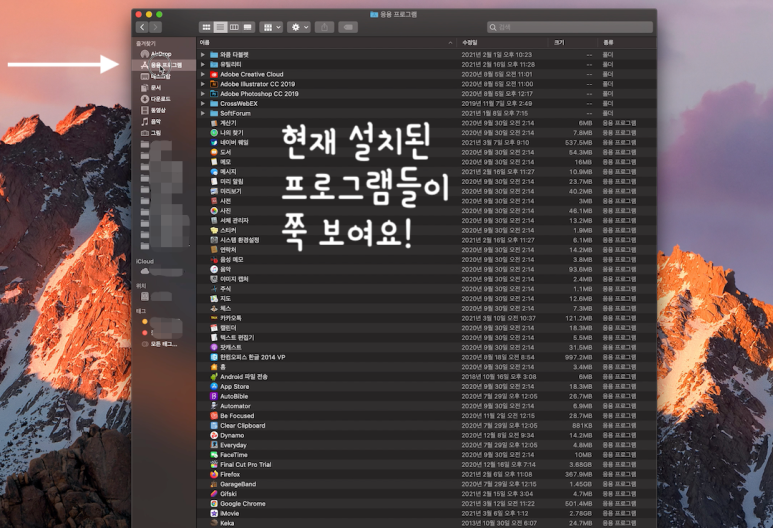Open 데스크탑 from the sidebar favorites
Viewport: 773px width, 528px height.
(155, 76)
